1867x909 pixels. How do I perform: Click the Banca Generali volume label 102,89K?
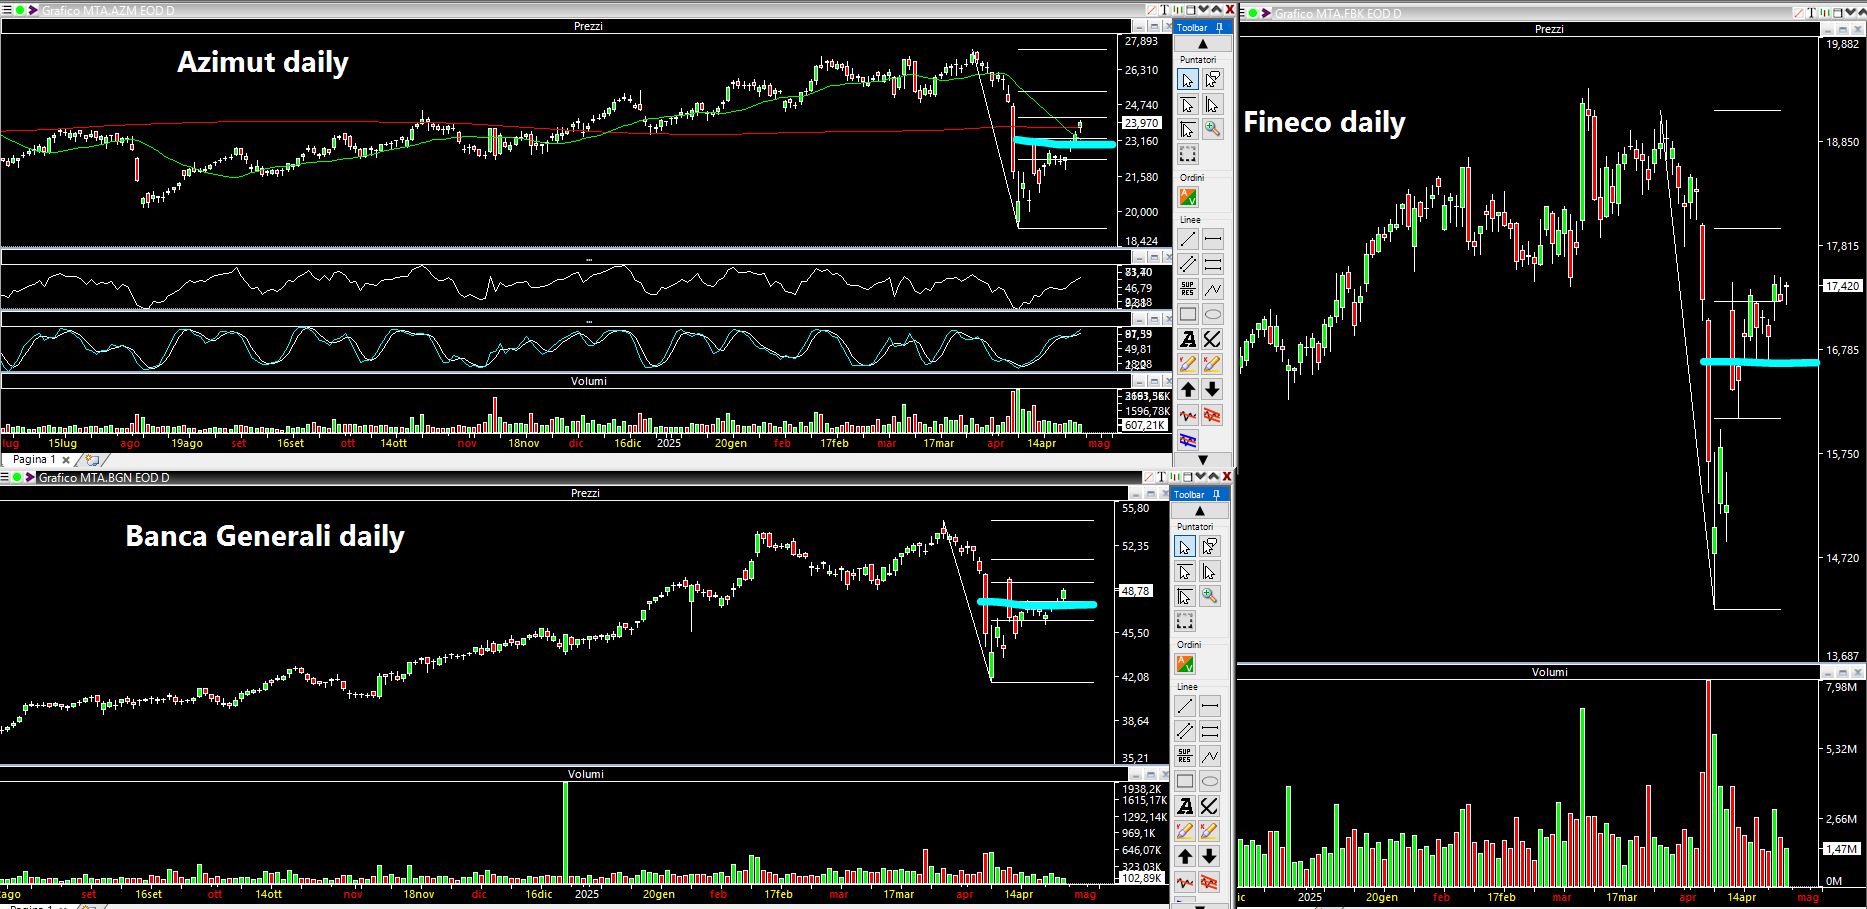click(x=1141, y=878)
